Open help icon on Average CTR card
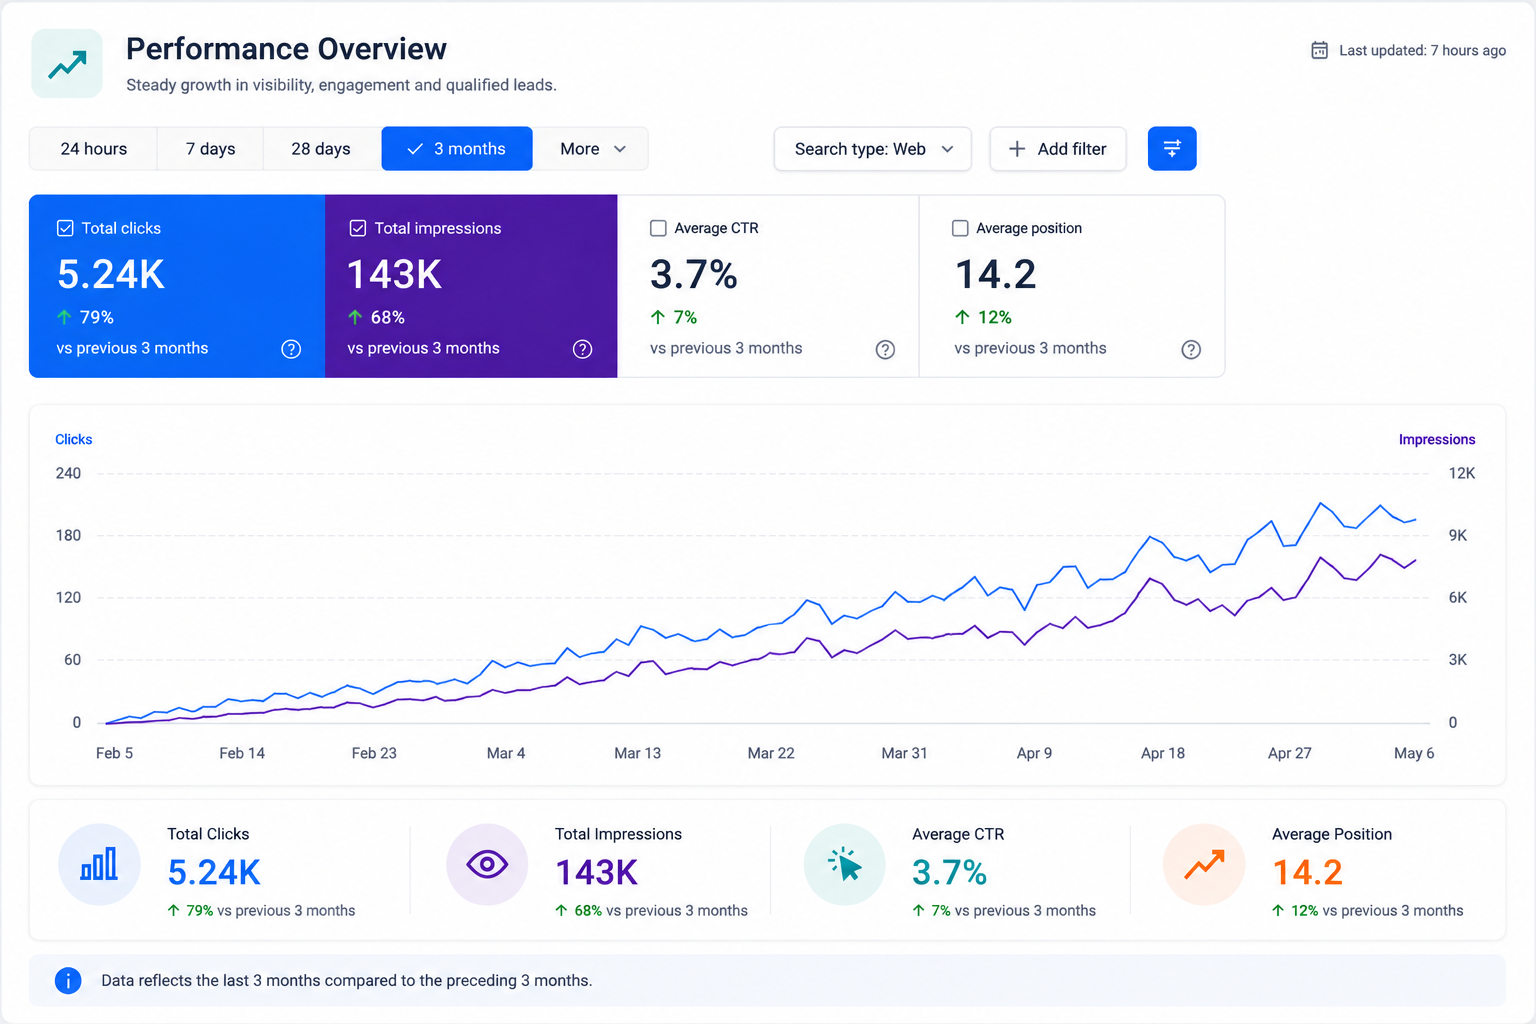Screen dimensions: 1536x1024 885,349
